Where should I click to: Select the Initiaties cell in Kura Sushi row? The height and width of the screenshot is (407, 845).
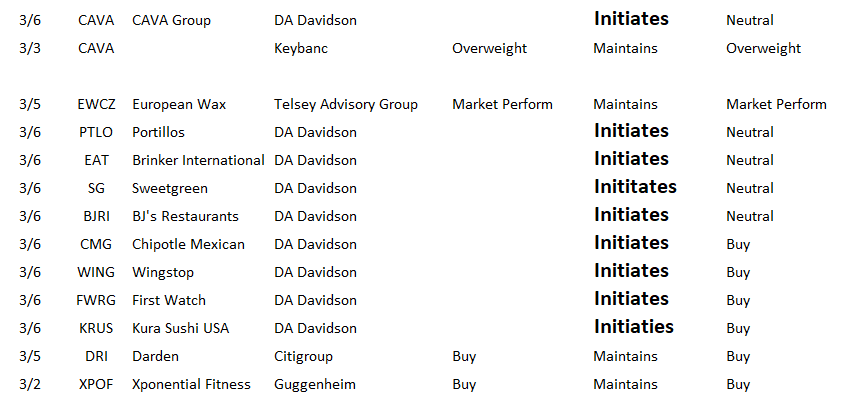(634, 327)
